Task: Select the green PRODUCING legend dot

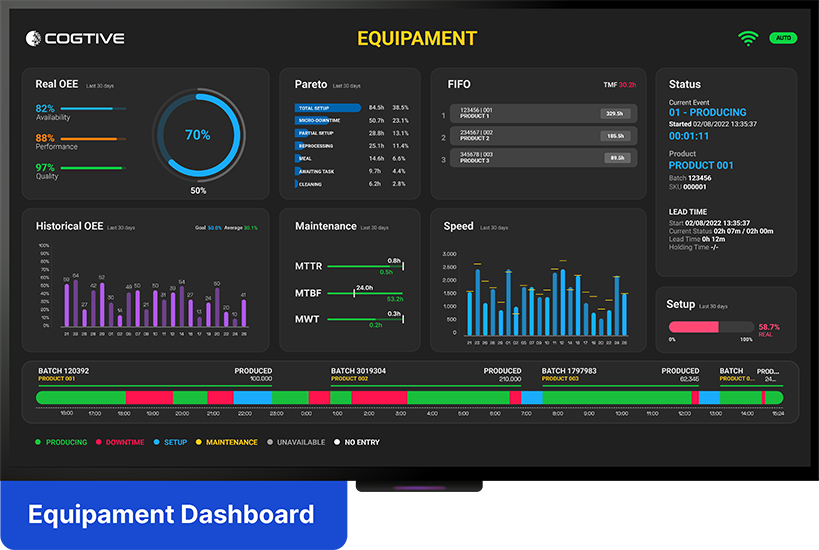Action: point(38,442)
